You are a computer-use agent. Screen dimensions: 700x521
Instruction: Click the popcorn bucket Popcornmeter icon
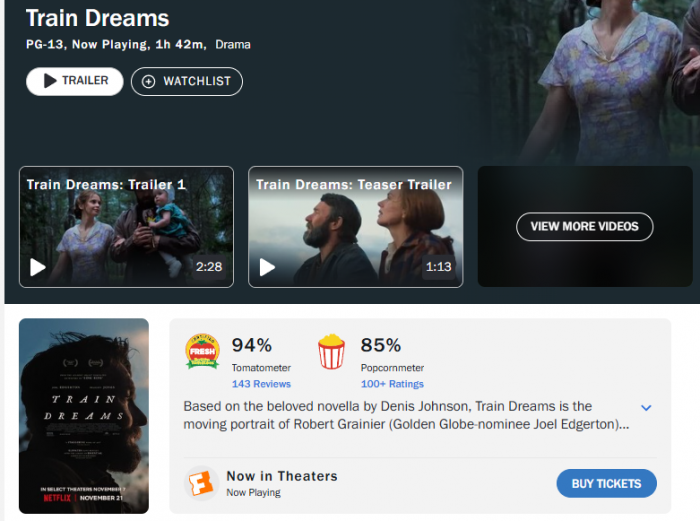coord(331,352)
